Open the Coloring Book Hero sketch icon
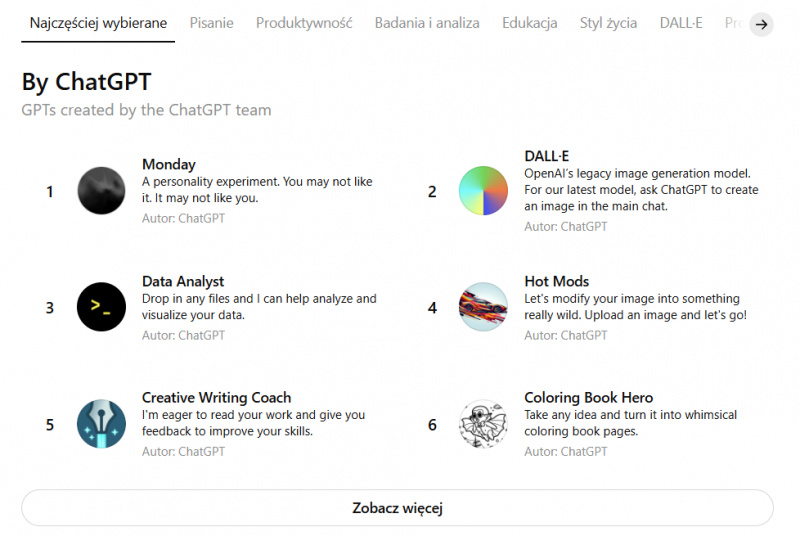 coord(483,424)
